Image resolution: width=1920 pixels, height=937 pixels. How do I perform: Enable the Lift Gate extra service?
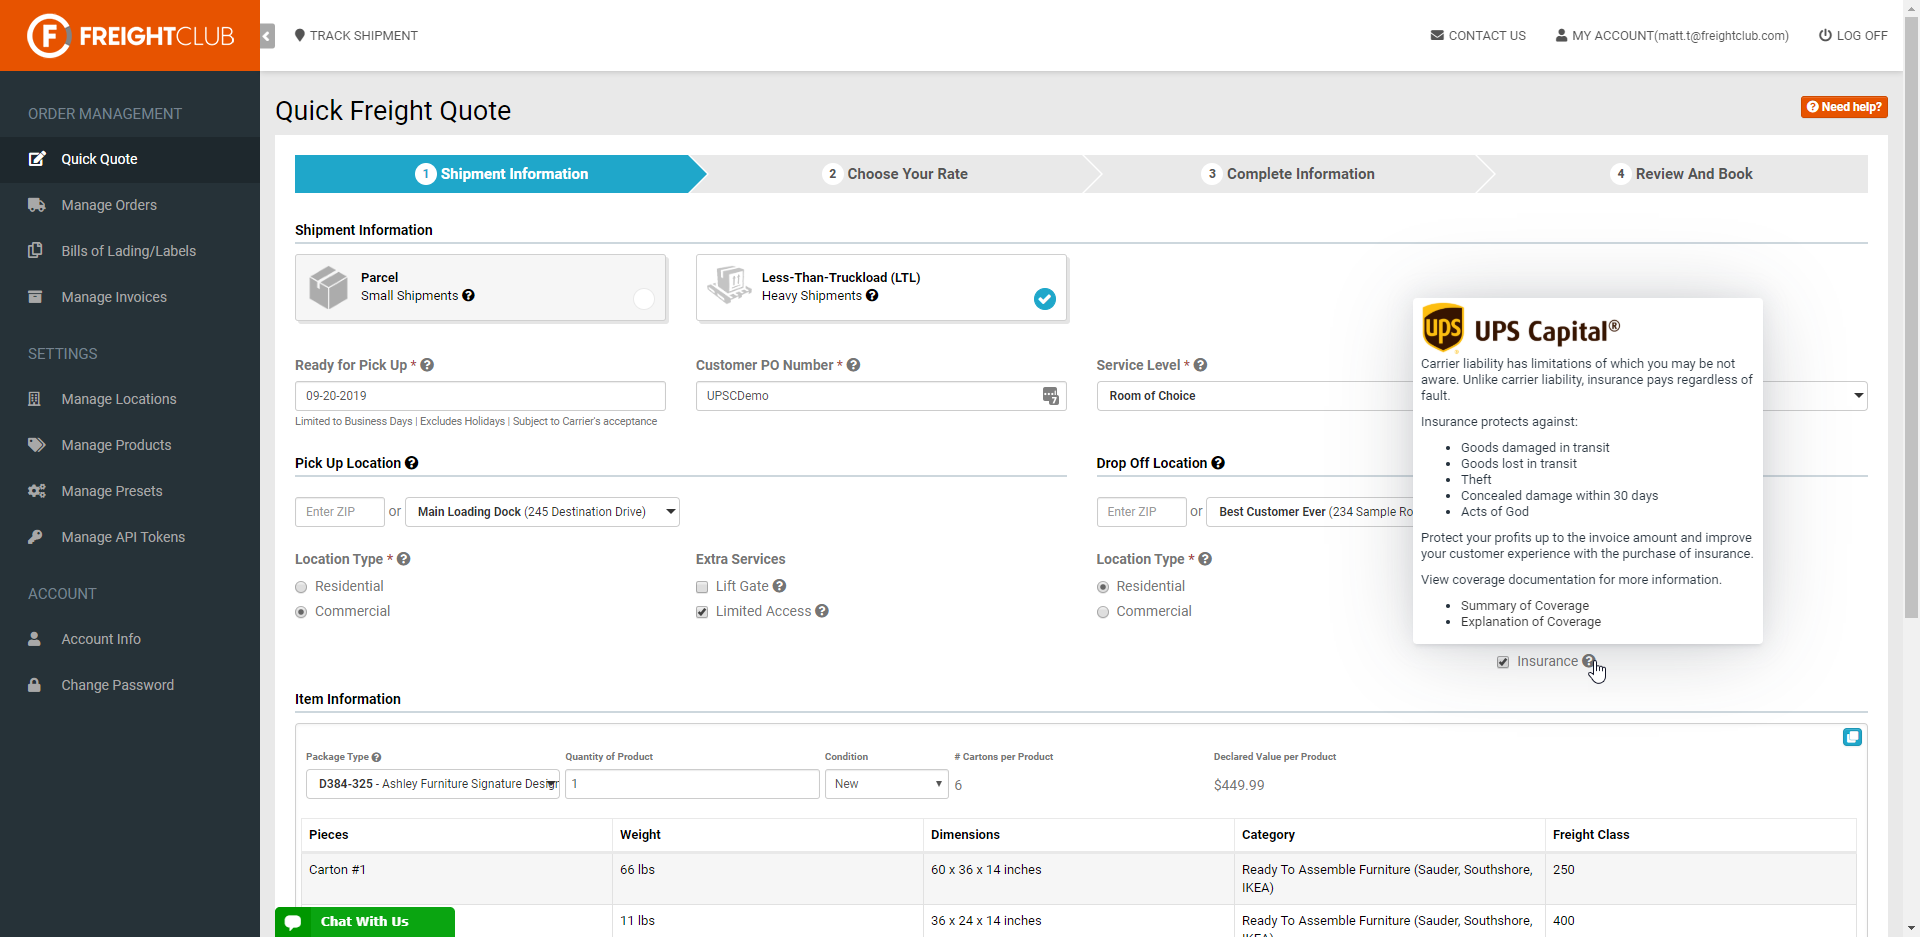[x=701, y=586]
